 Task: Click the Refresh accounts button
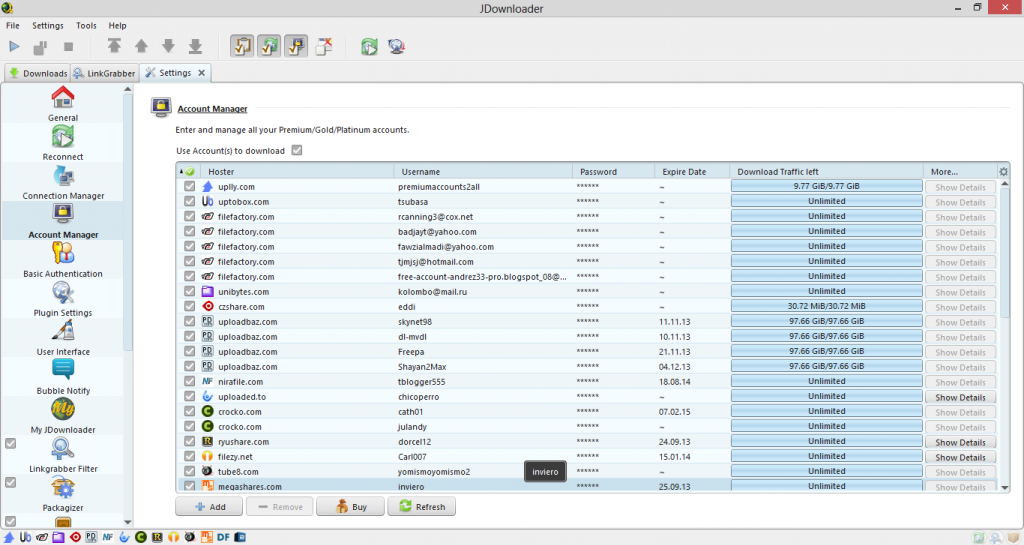pos(422,506)
